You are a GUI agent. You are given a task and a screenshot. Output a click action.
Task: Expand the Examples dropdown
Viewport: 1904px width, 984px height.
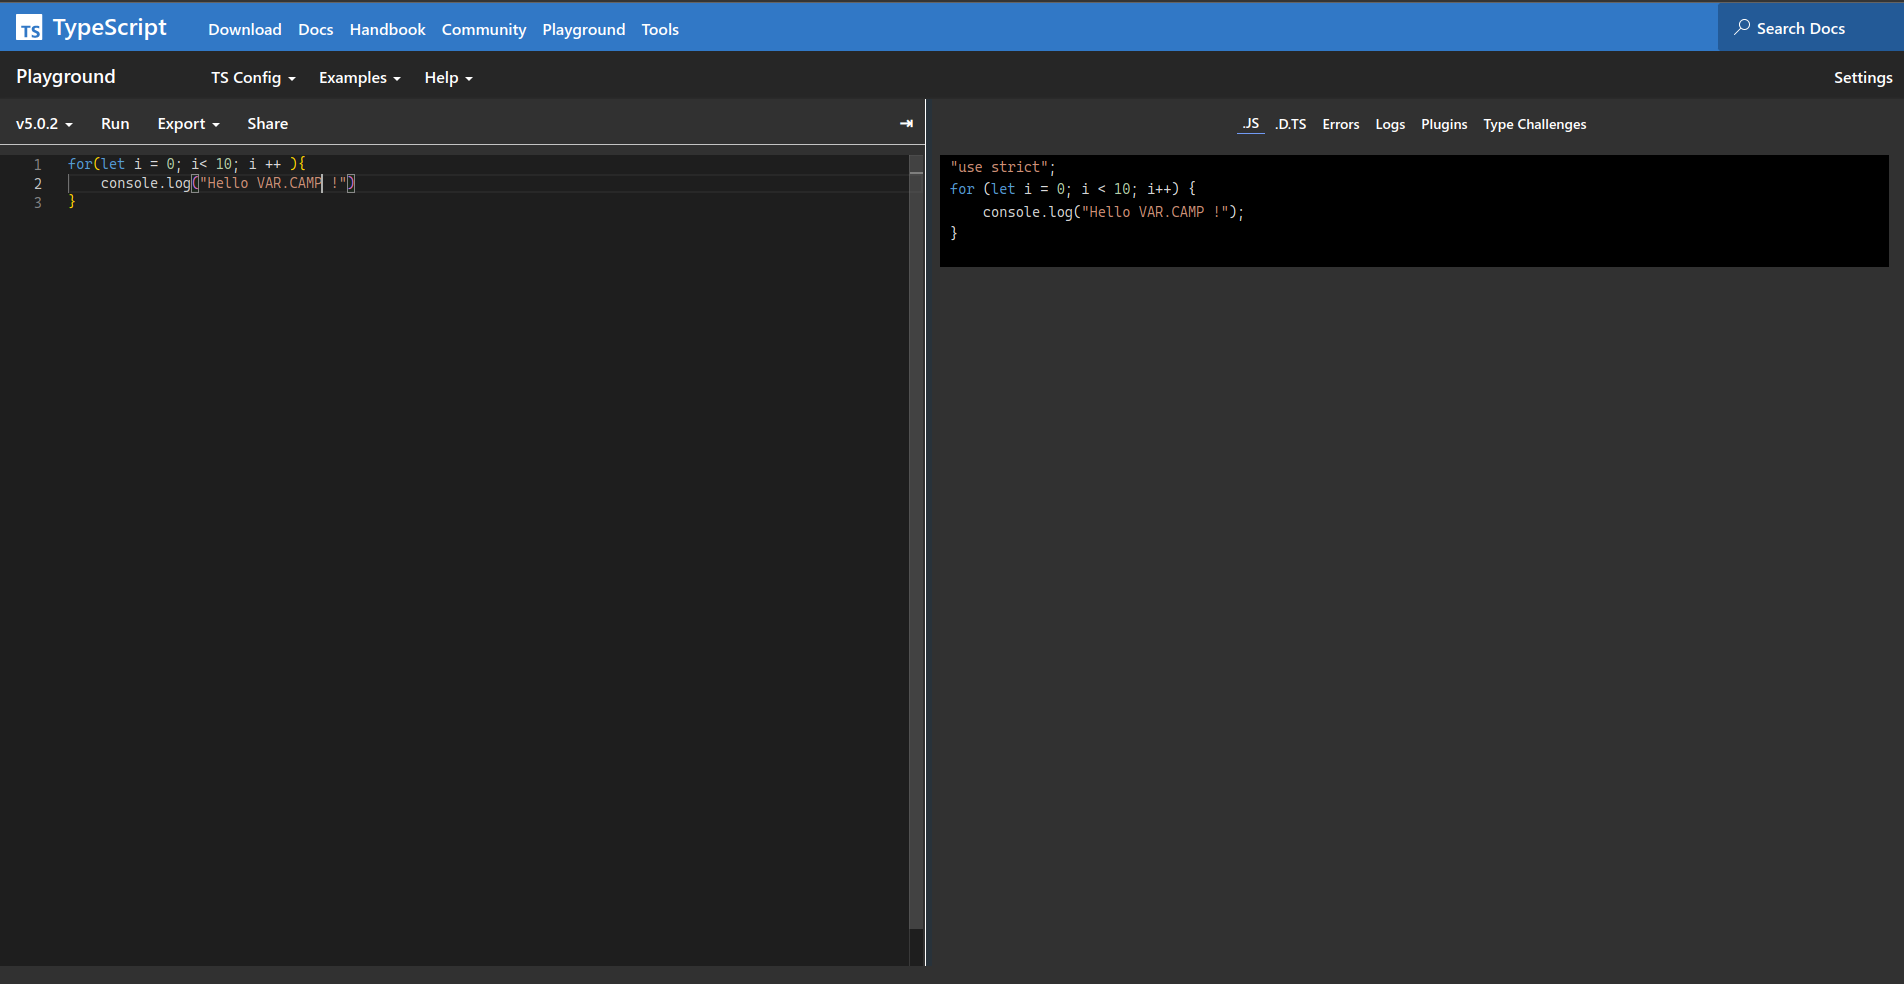click(x=360, y=78)
